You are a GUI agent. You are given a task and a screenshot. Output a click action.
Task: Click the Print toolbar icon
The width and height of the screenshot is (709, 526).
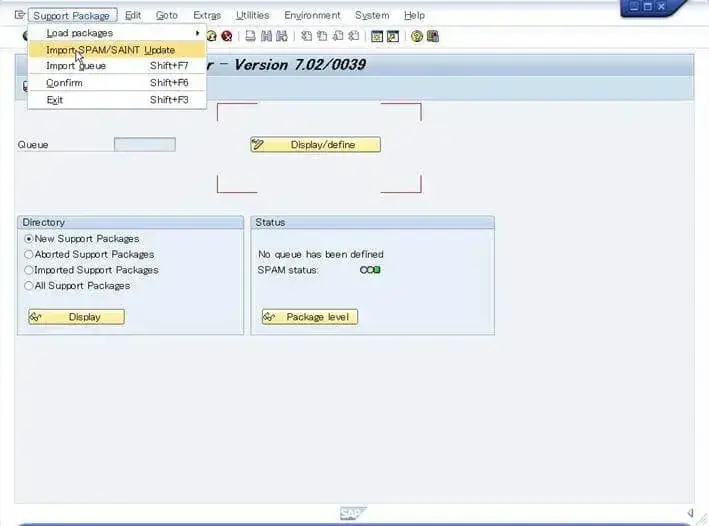coord(251,36)
